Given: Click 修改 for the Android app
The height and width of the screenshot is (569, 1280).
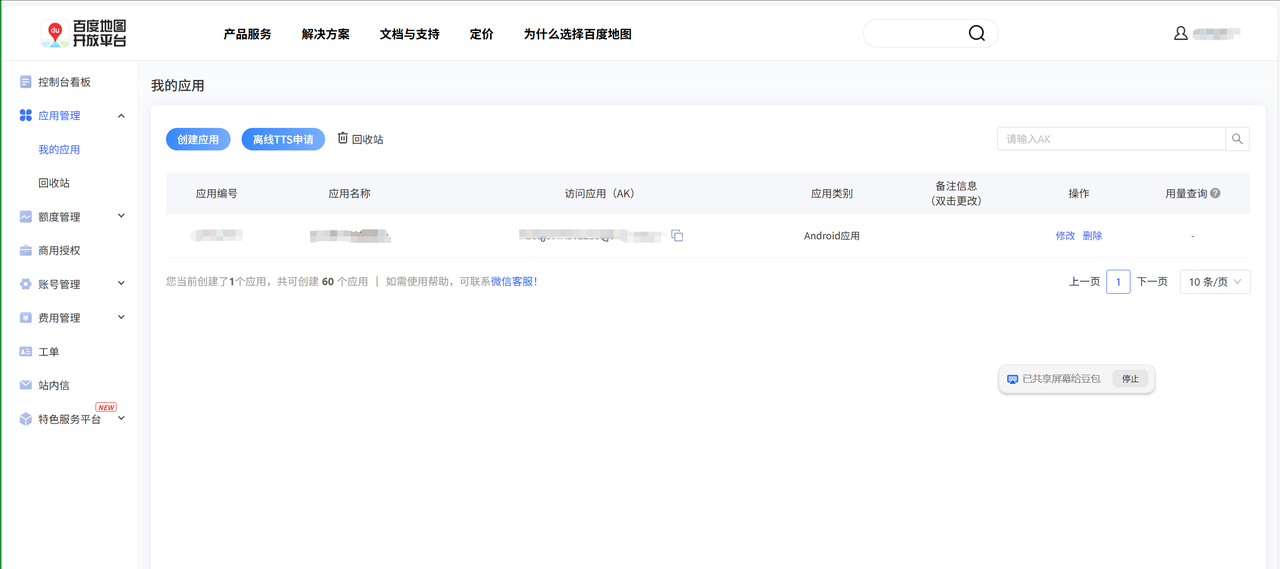Looking at the screenshot, I should coord(1065,236).
